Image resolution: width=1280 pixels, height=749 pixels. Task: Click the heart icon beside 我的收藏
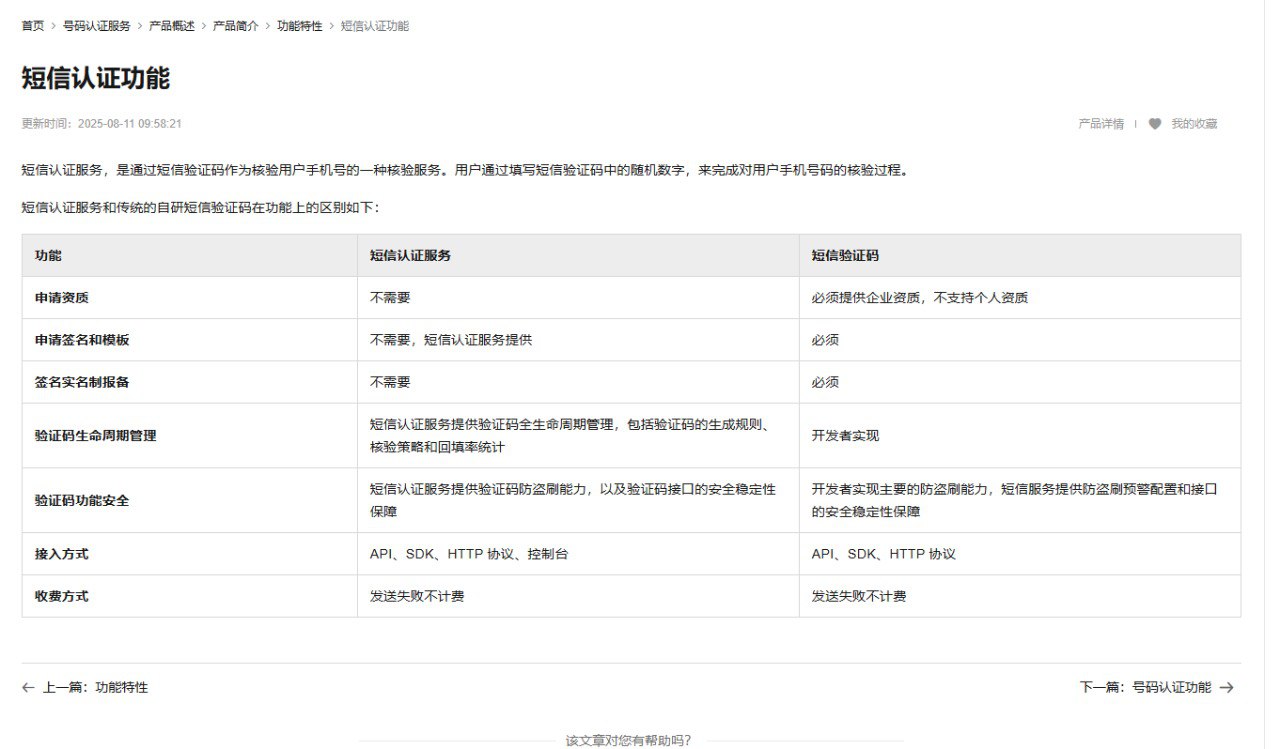(x=1155, y=124)
